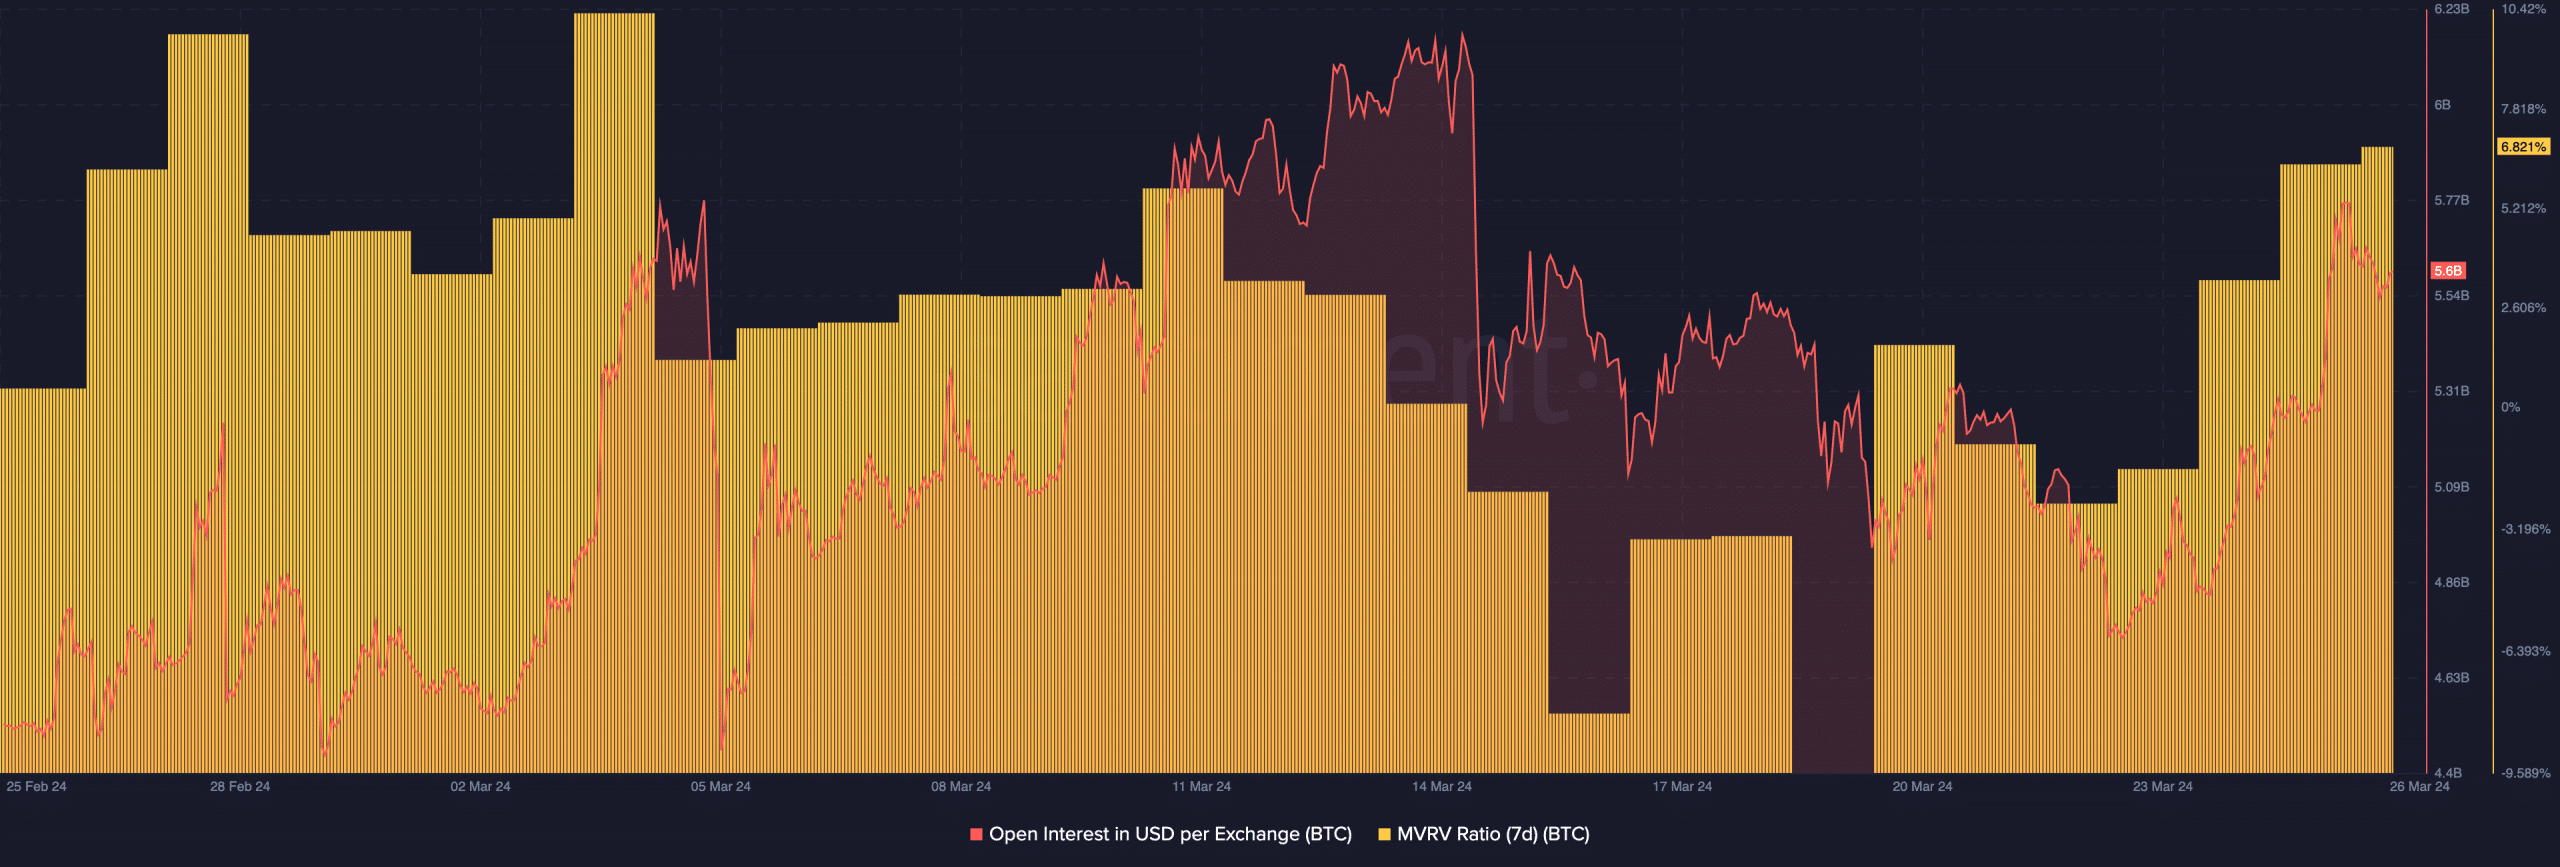
Task: Toggle Open Interest in USD per Exchange legend
Action: click(1160, 834)
